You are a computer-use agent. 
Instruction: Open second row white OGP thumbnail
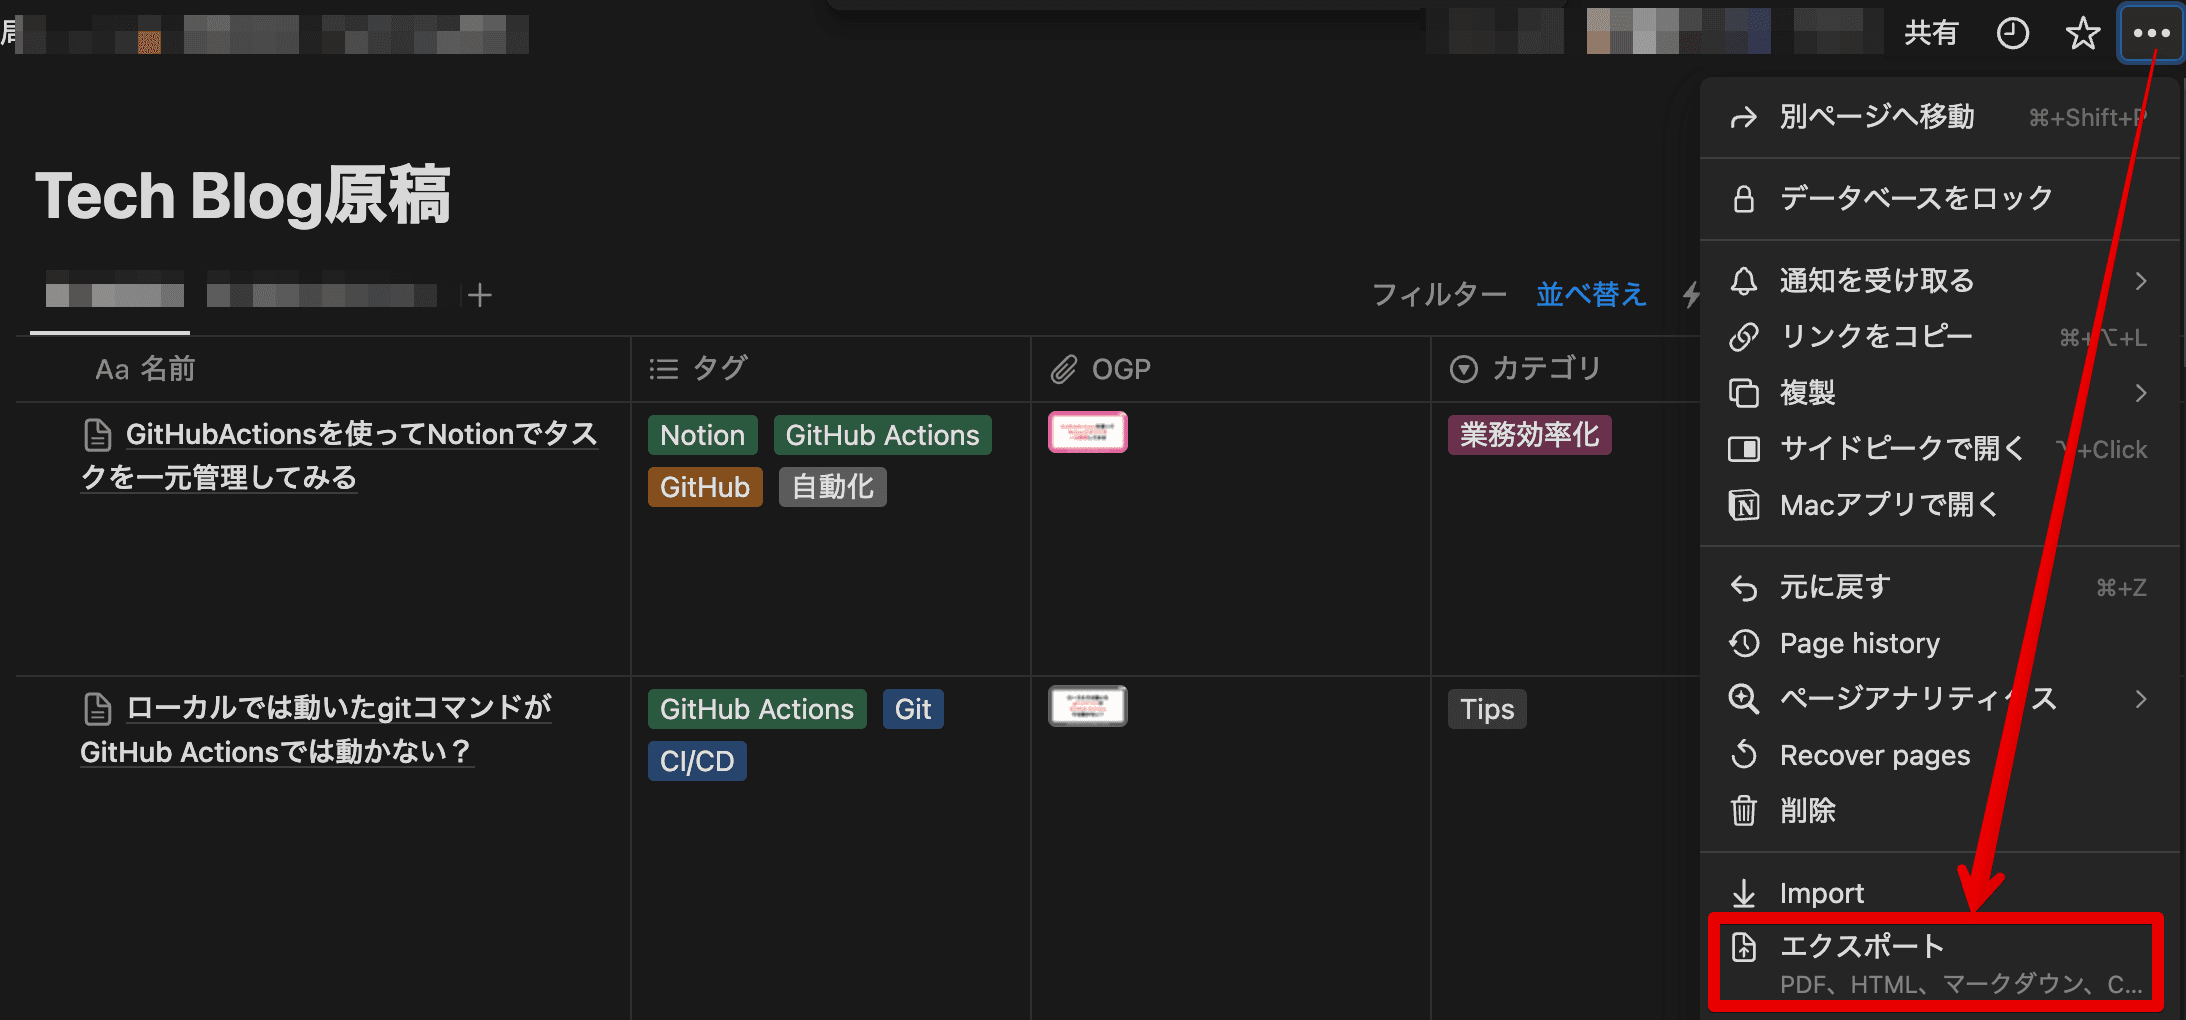pos(1088,706)
